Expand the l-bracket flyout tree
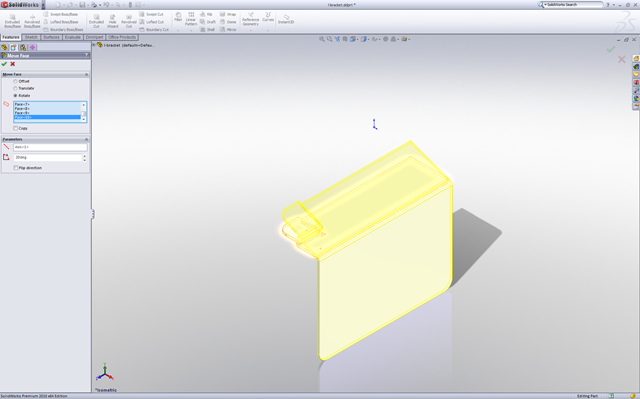This screenshot has width=640, height=399. click(x=94, y=45)
